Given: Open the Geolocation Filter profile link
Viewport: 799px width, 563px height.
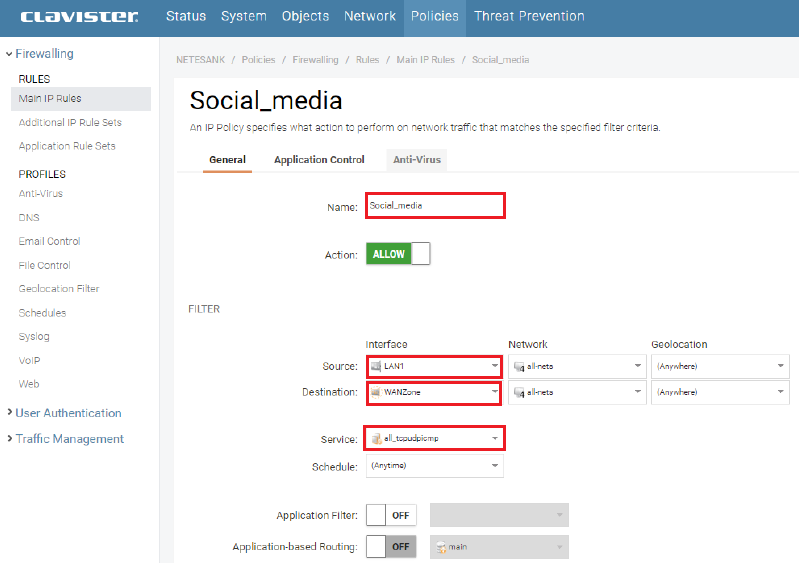Looking at the screenshot, I should click(59, 289).
